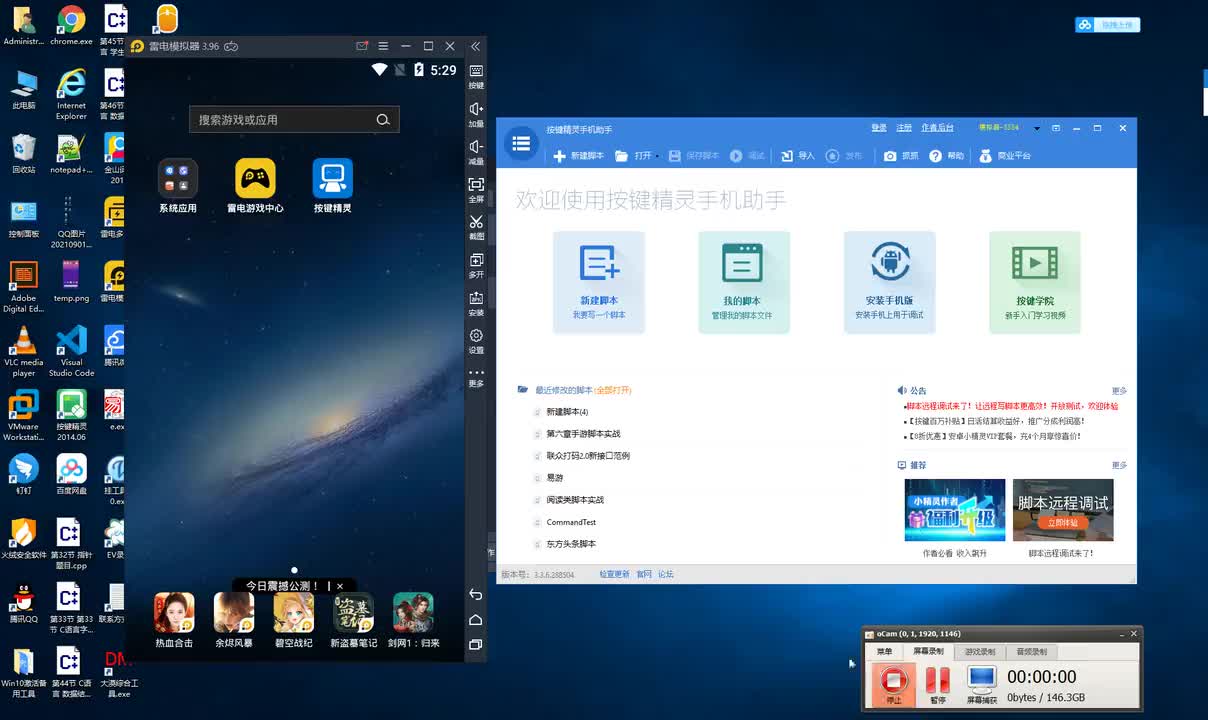Viewport: 1208px width, 720px height.
Task: Click the oCam 屏幕捕获 button
Action: 982,685
